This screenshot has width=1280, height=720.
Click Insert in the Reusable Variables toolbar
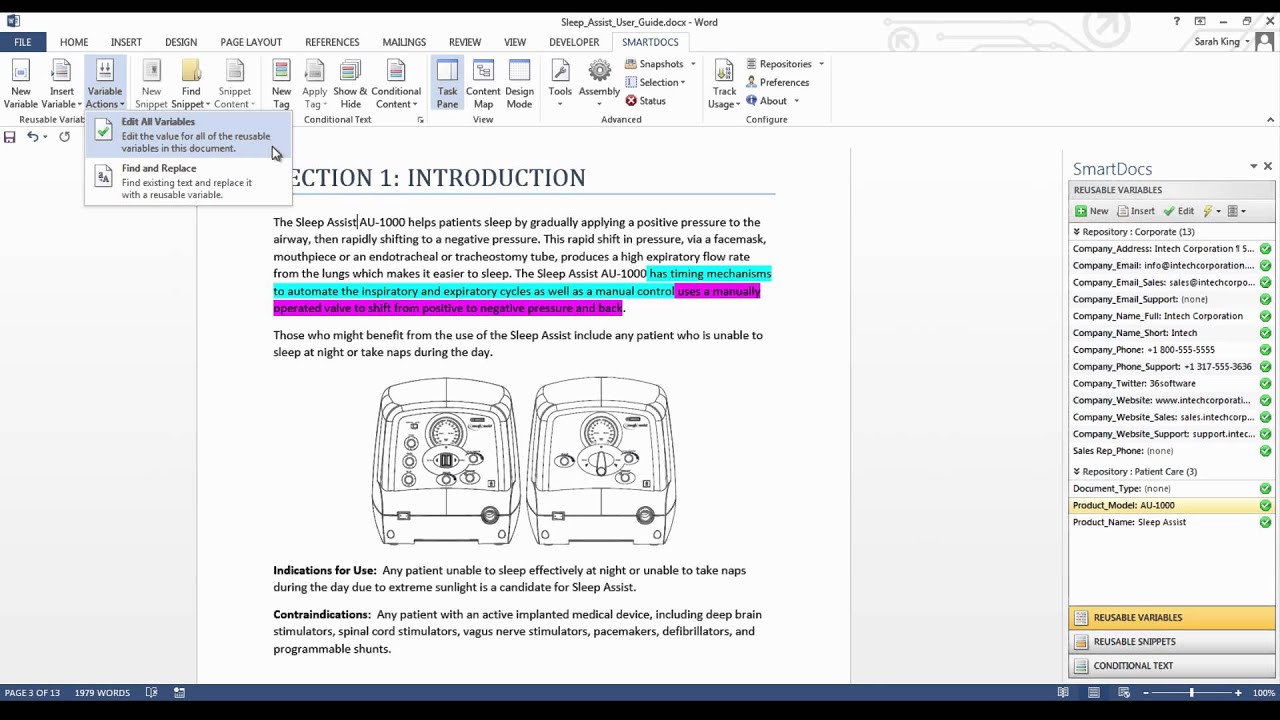tap(1136, 211)
